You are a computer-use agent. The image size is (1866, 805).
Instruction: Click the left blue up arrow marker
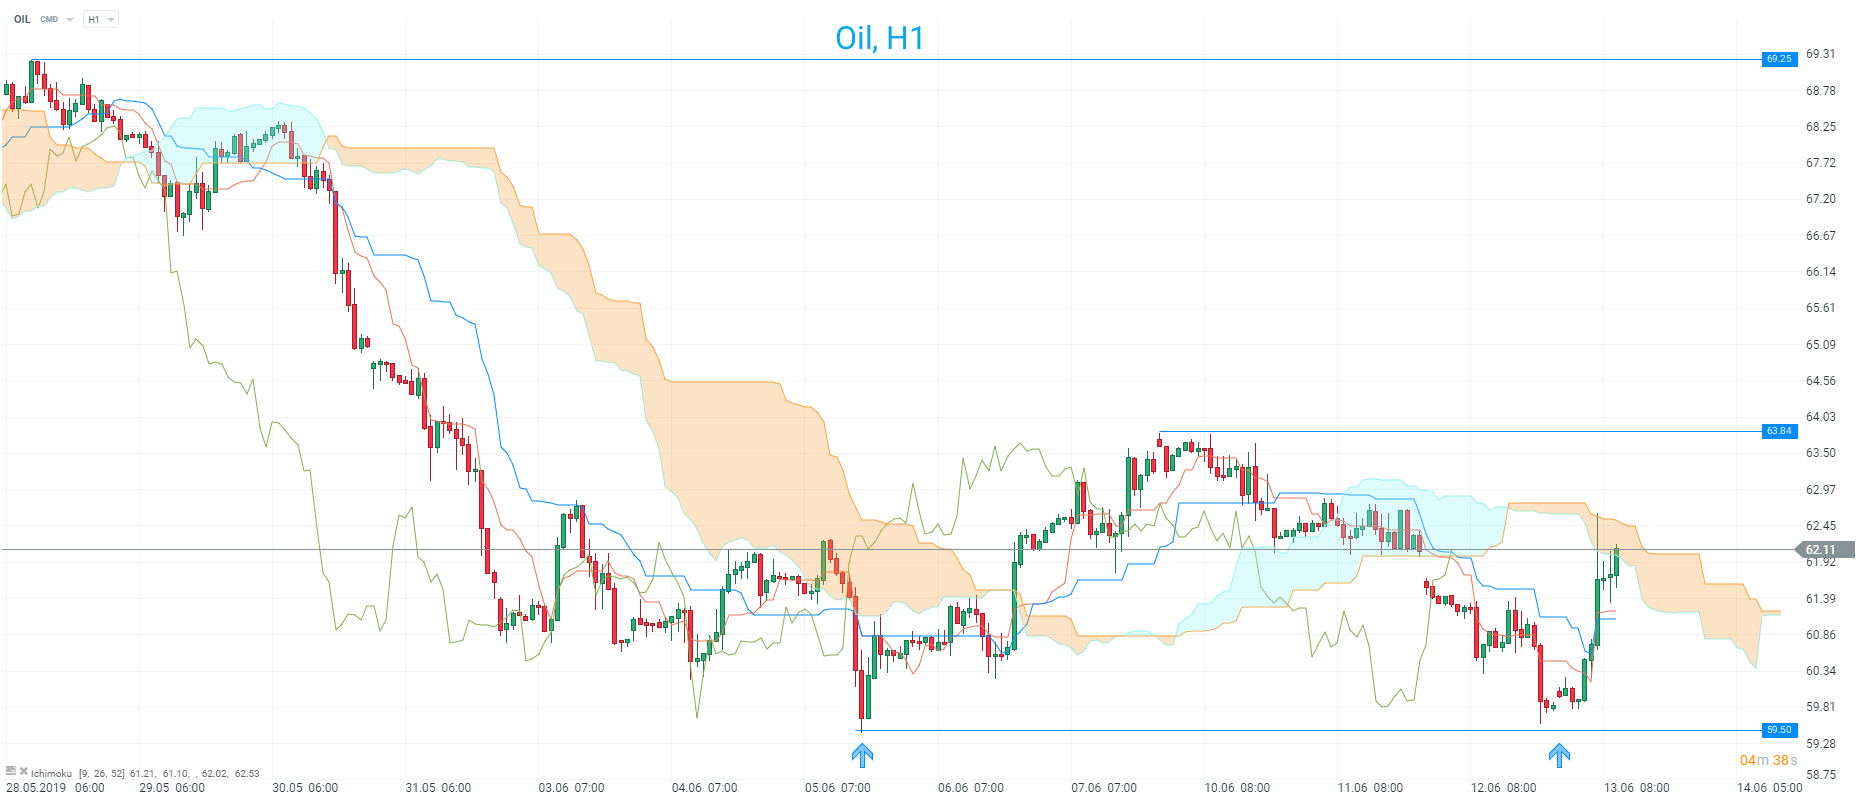(862, 755)
